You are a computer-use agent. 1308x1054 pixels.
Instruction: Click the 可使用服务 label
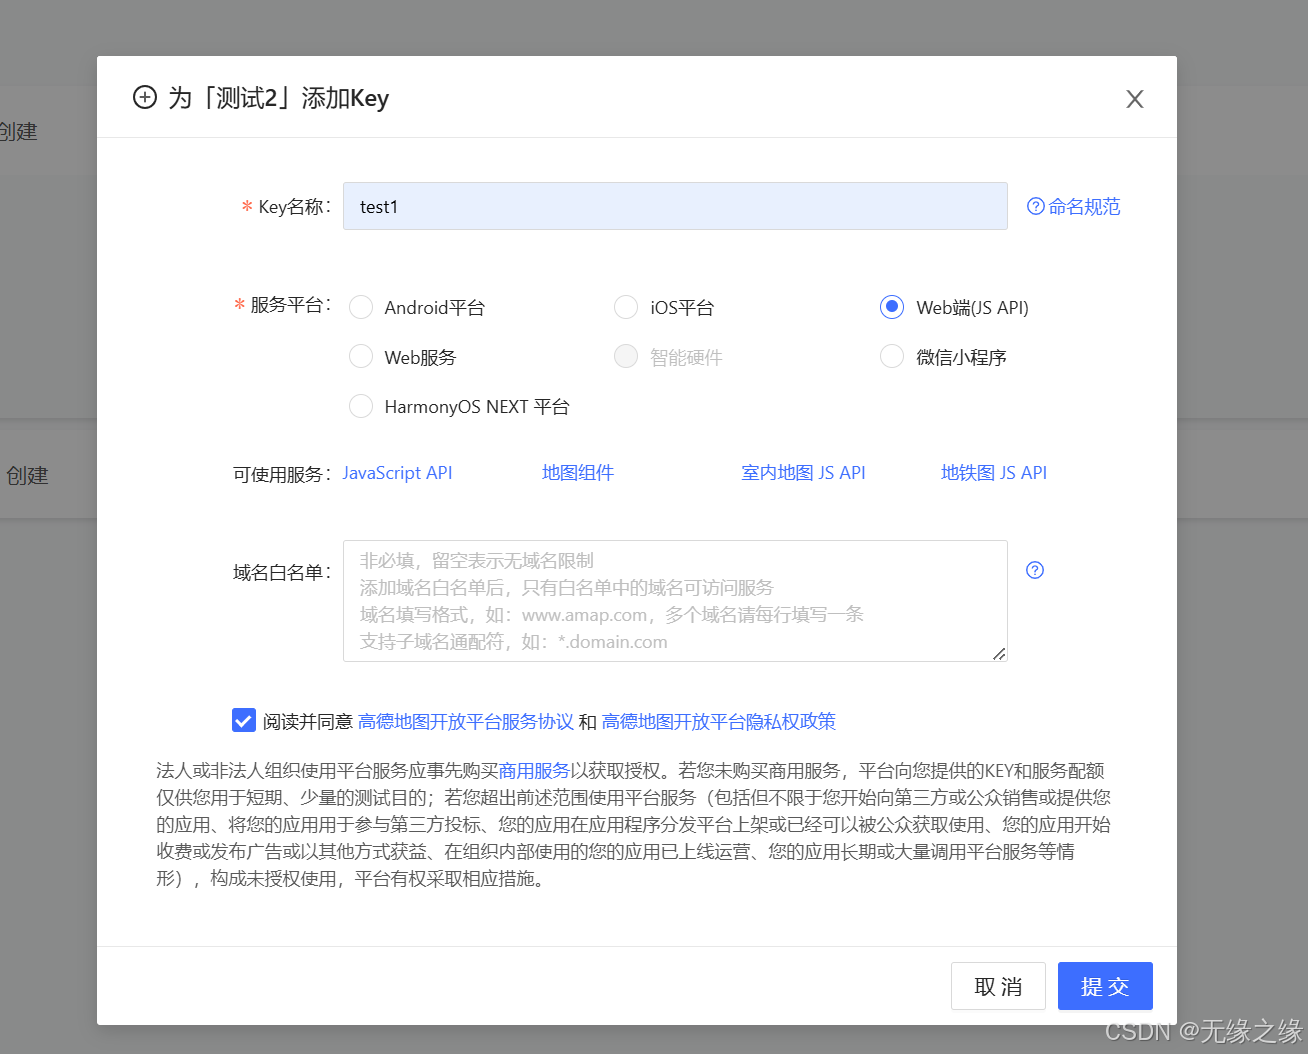[x=282, y=475]
